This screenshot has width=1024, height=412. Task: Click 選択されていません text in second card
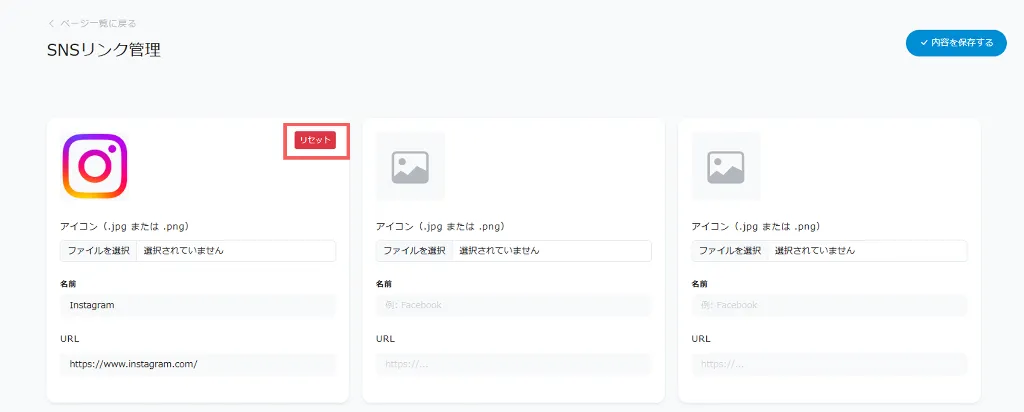point(499,250)
